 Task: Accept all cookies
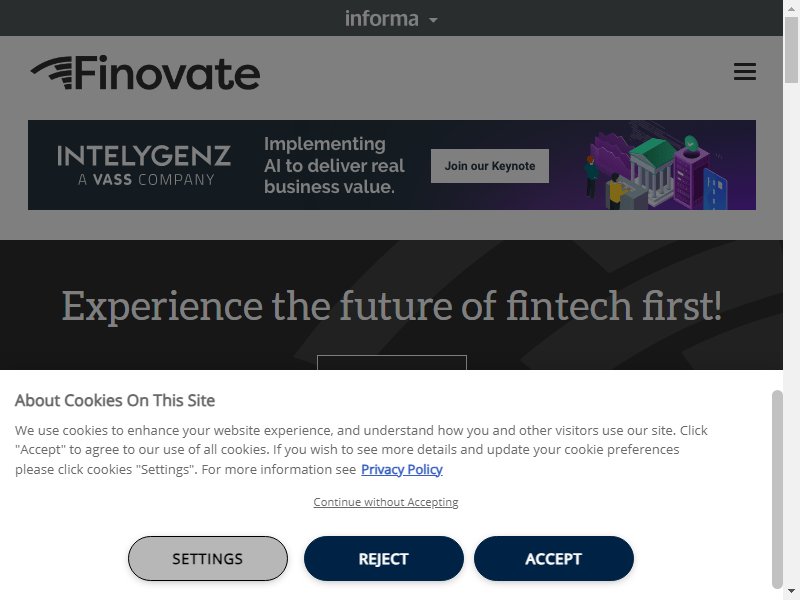click(x=554, y=559)
